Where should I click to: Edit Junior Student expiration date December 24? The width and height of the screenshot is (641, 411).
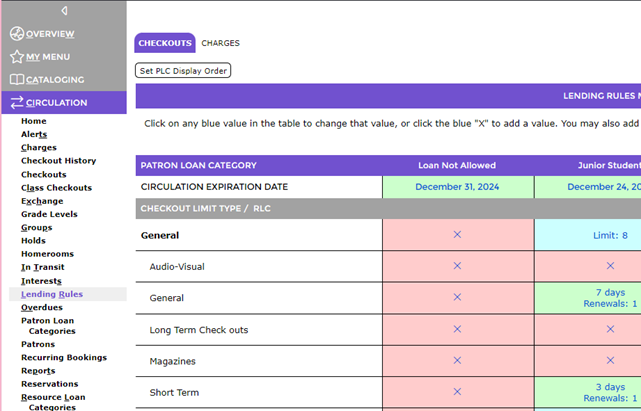(604, 187)
